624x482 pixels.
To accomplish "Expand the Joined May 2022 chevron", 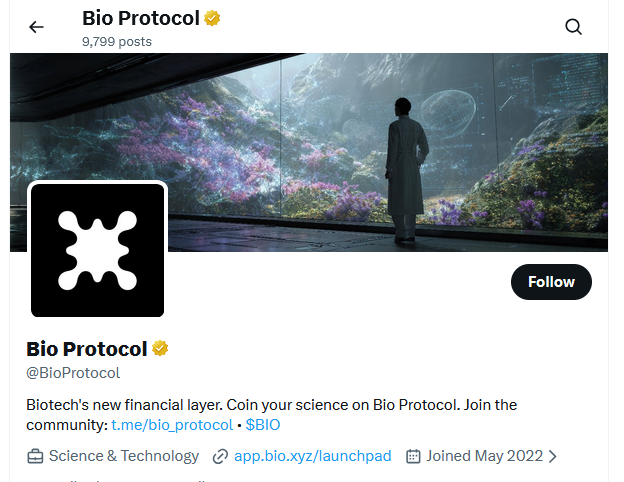I will coord(553,456).
